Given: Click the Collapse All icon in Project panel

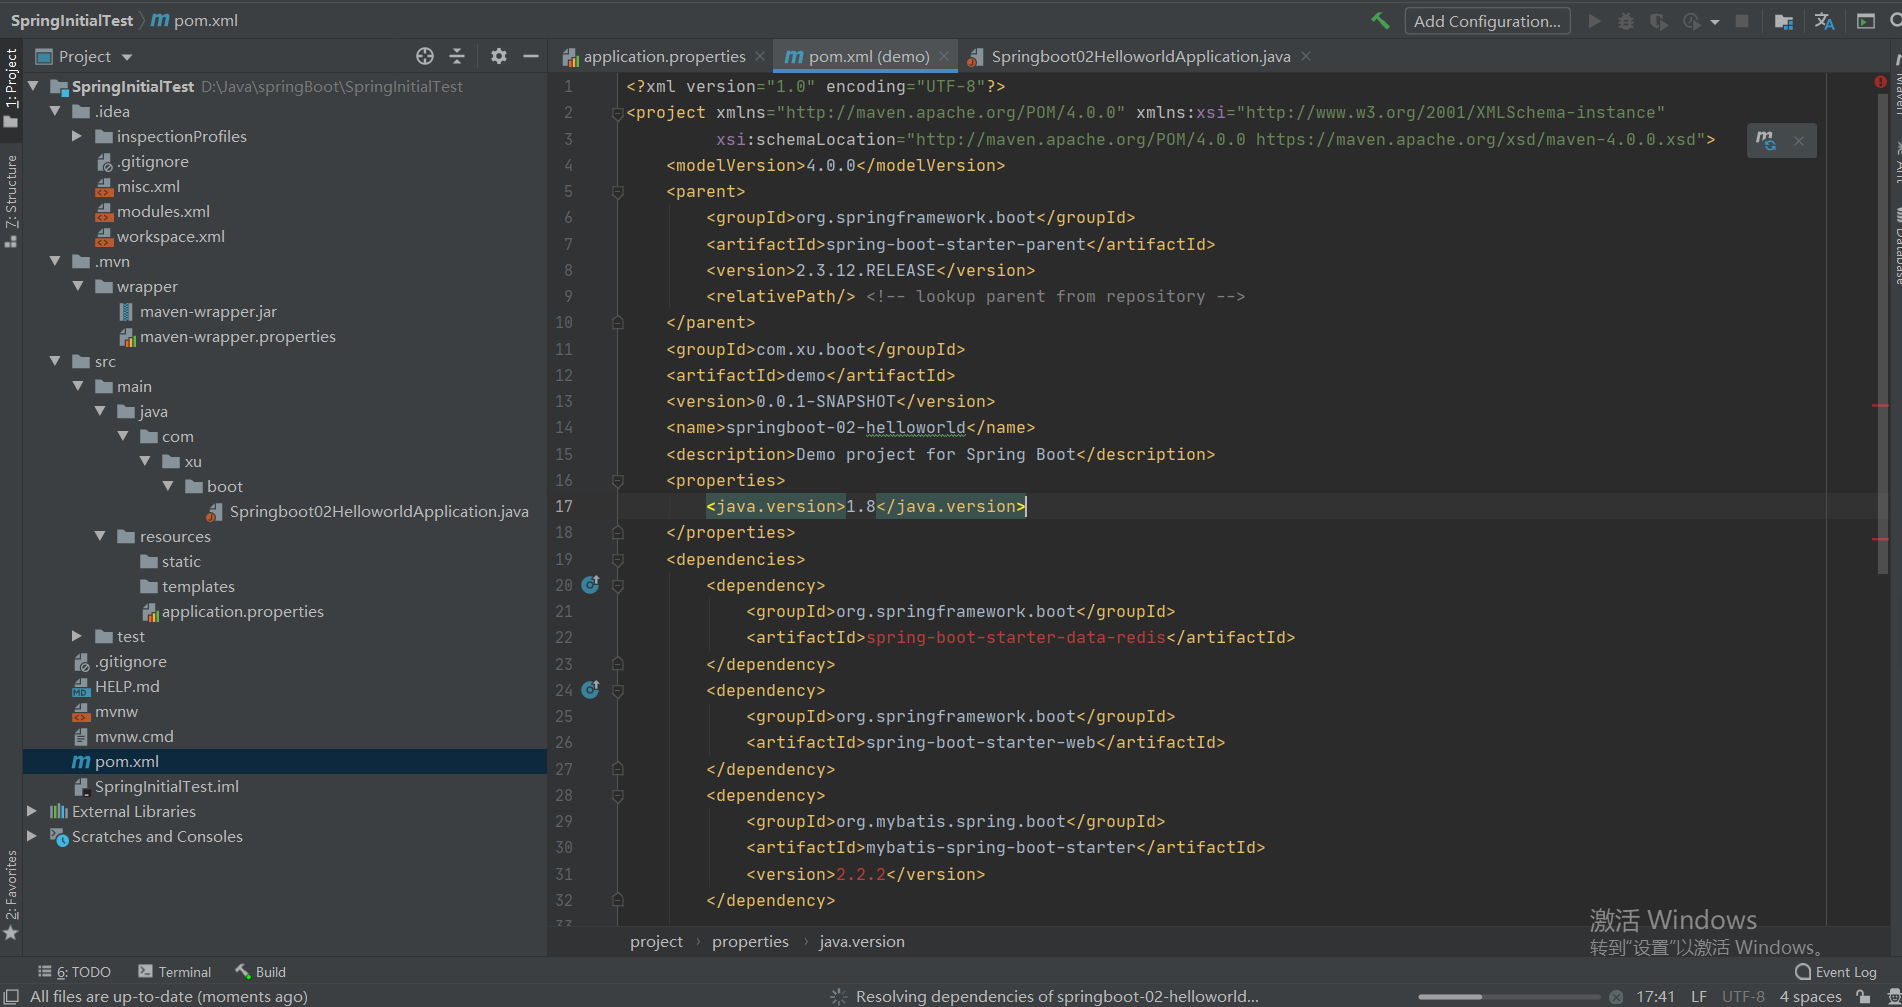Looking at the screenshot, I should [457, 56].
